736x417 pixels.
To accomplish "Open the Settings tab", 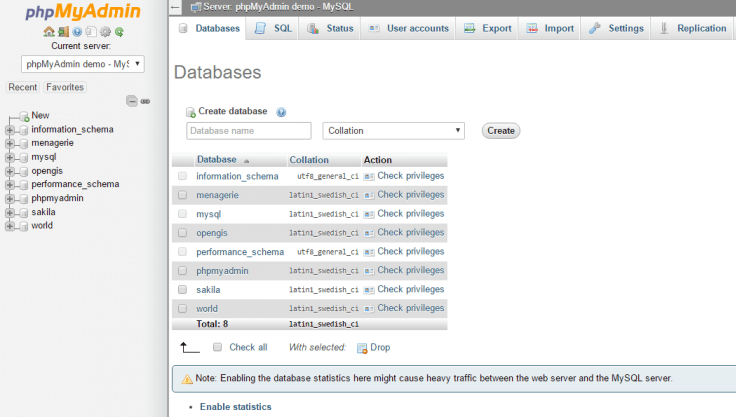I will [x=616, y=28].
